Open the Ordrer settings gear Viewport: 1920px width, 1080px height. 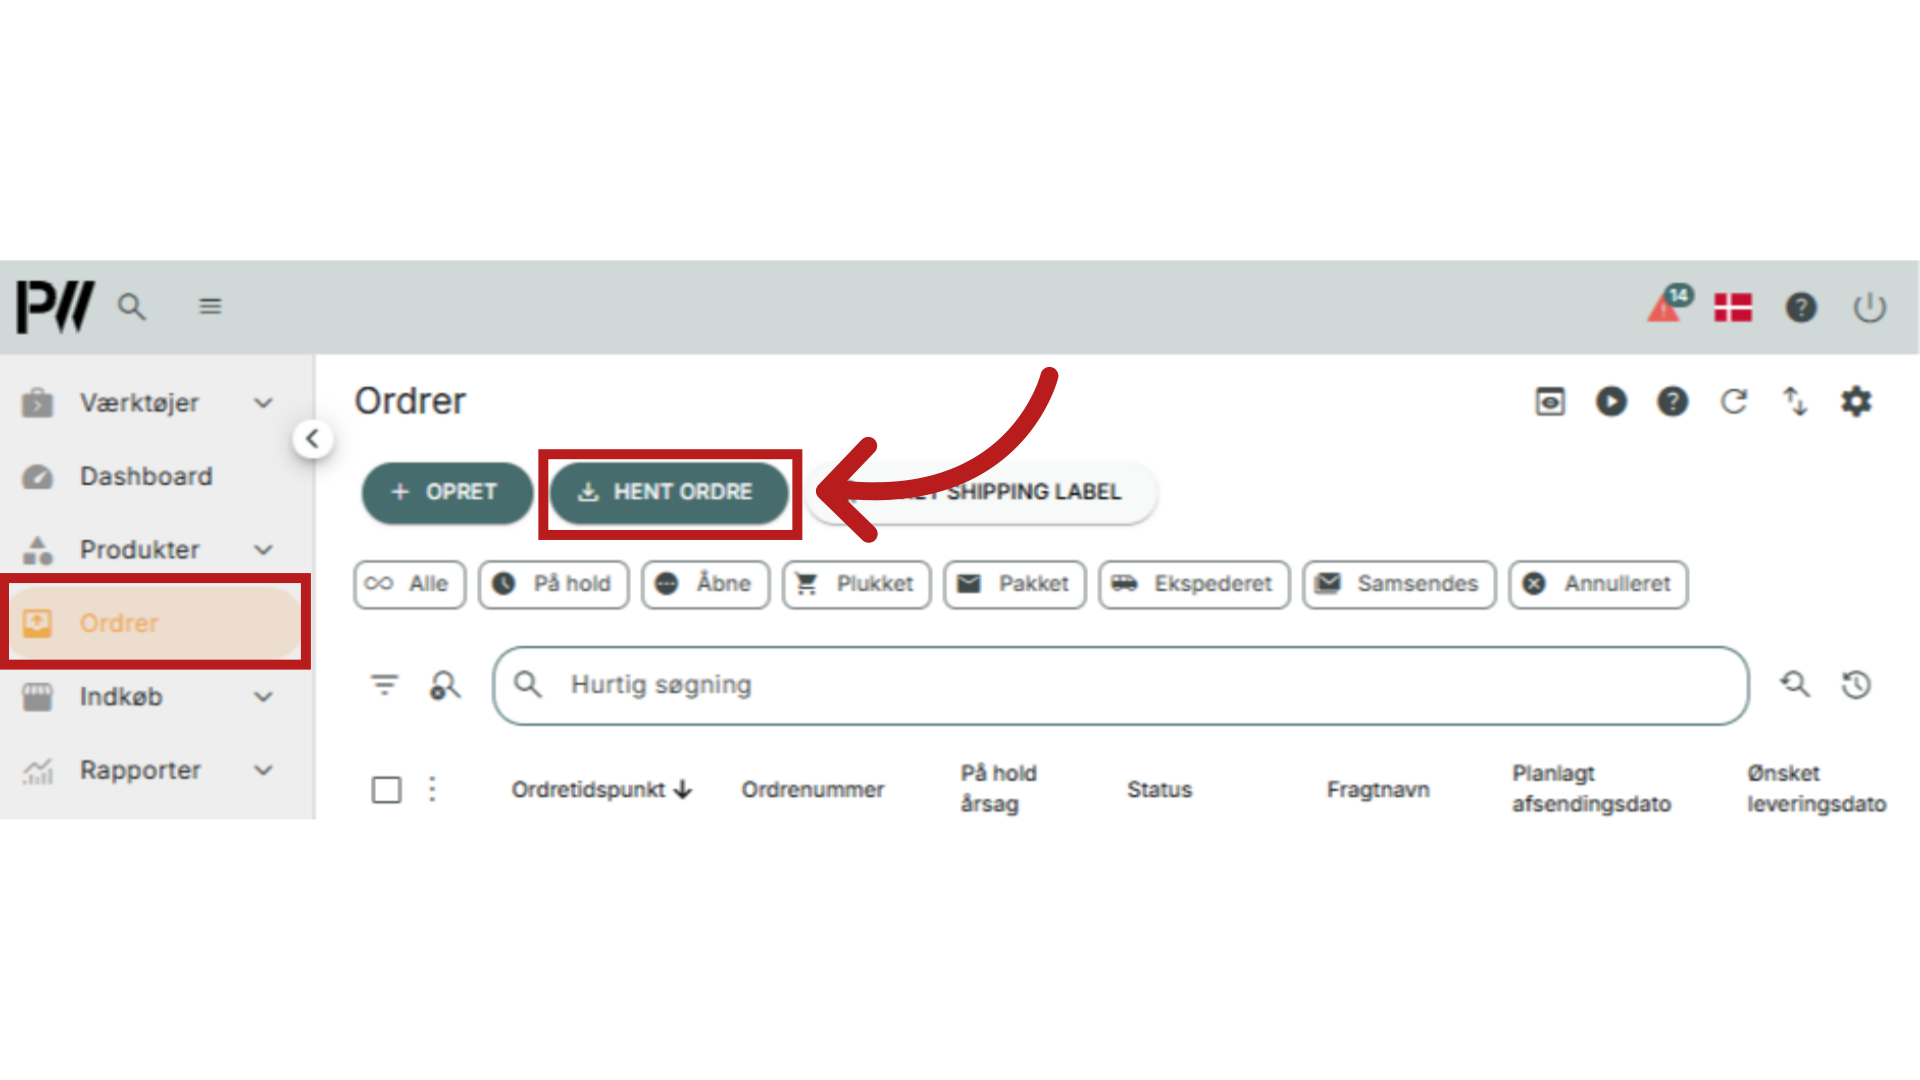tap(1857, 402)
